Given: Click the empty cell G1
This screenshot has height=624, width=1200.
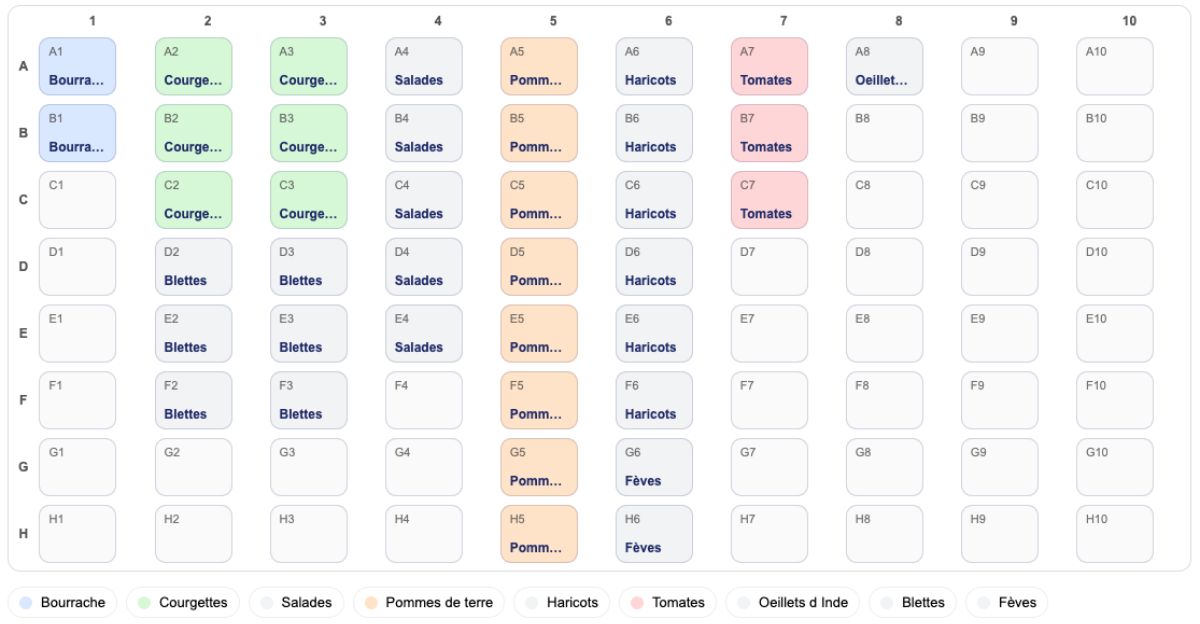Looking at the screenshot, I should click(77, 467).
